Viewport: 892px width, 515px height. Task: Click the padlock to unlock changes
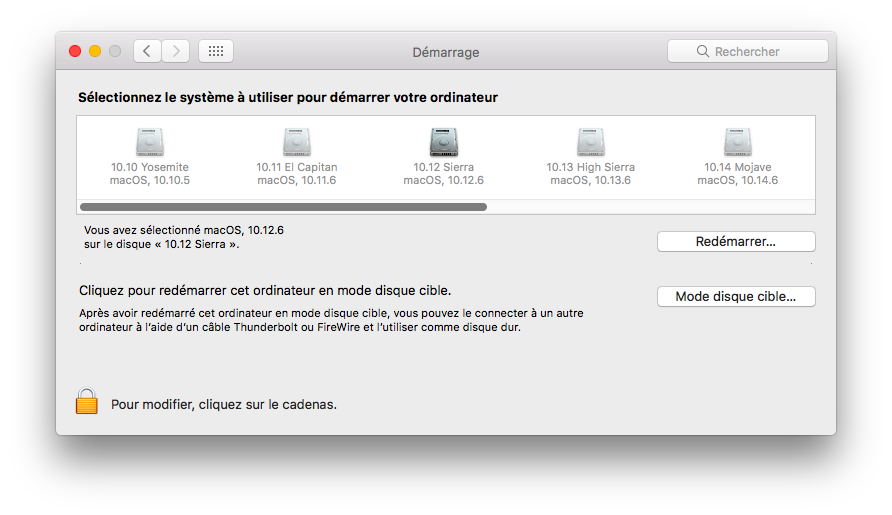[x=86, y=401]
